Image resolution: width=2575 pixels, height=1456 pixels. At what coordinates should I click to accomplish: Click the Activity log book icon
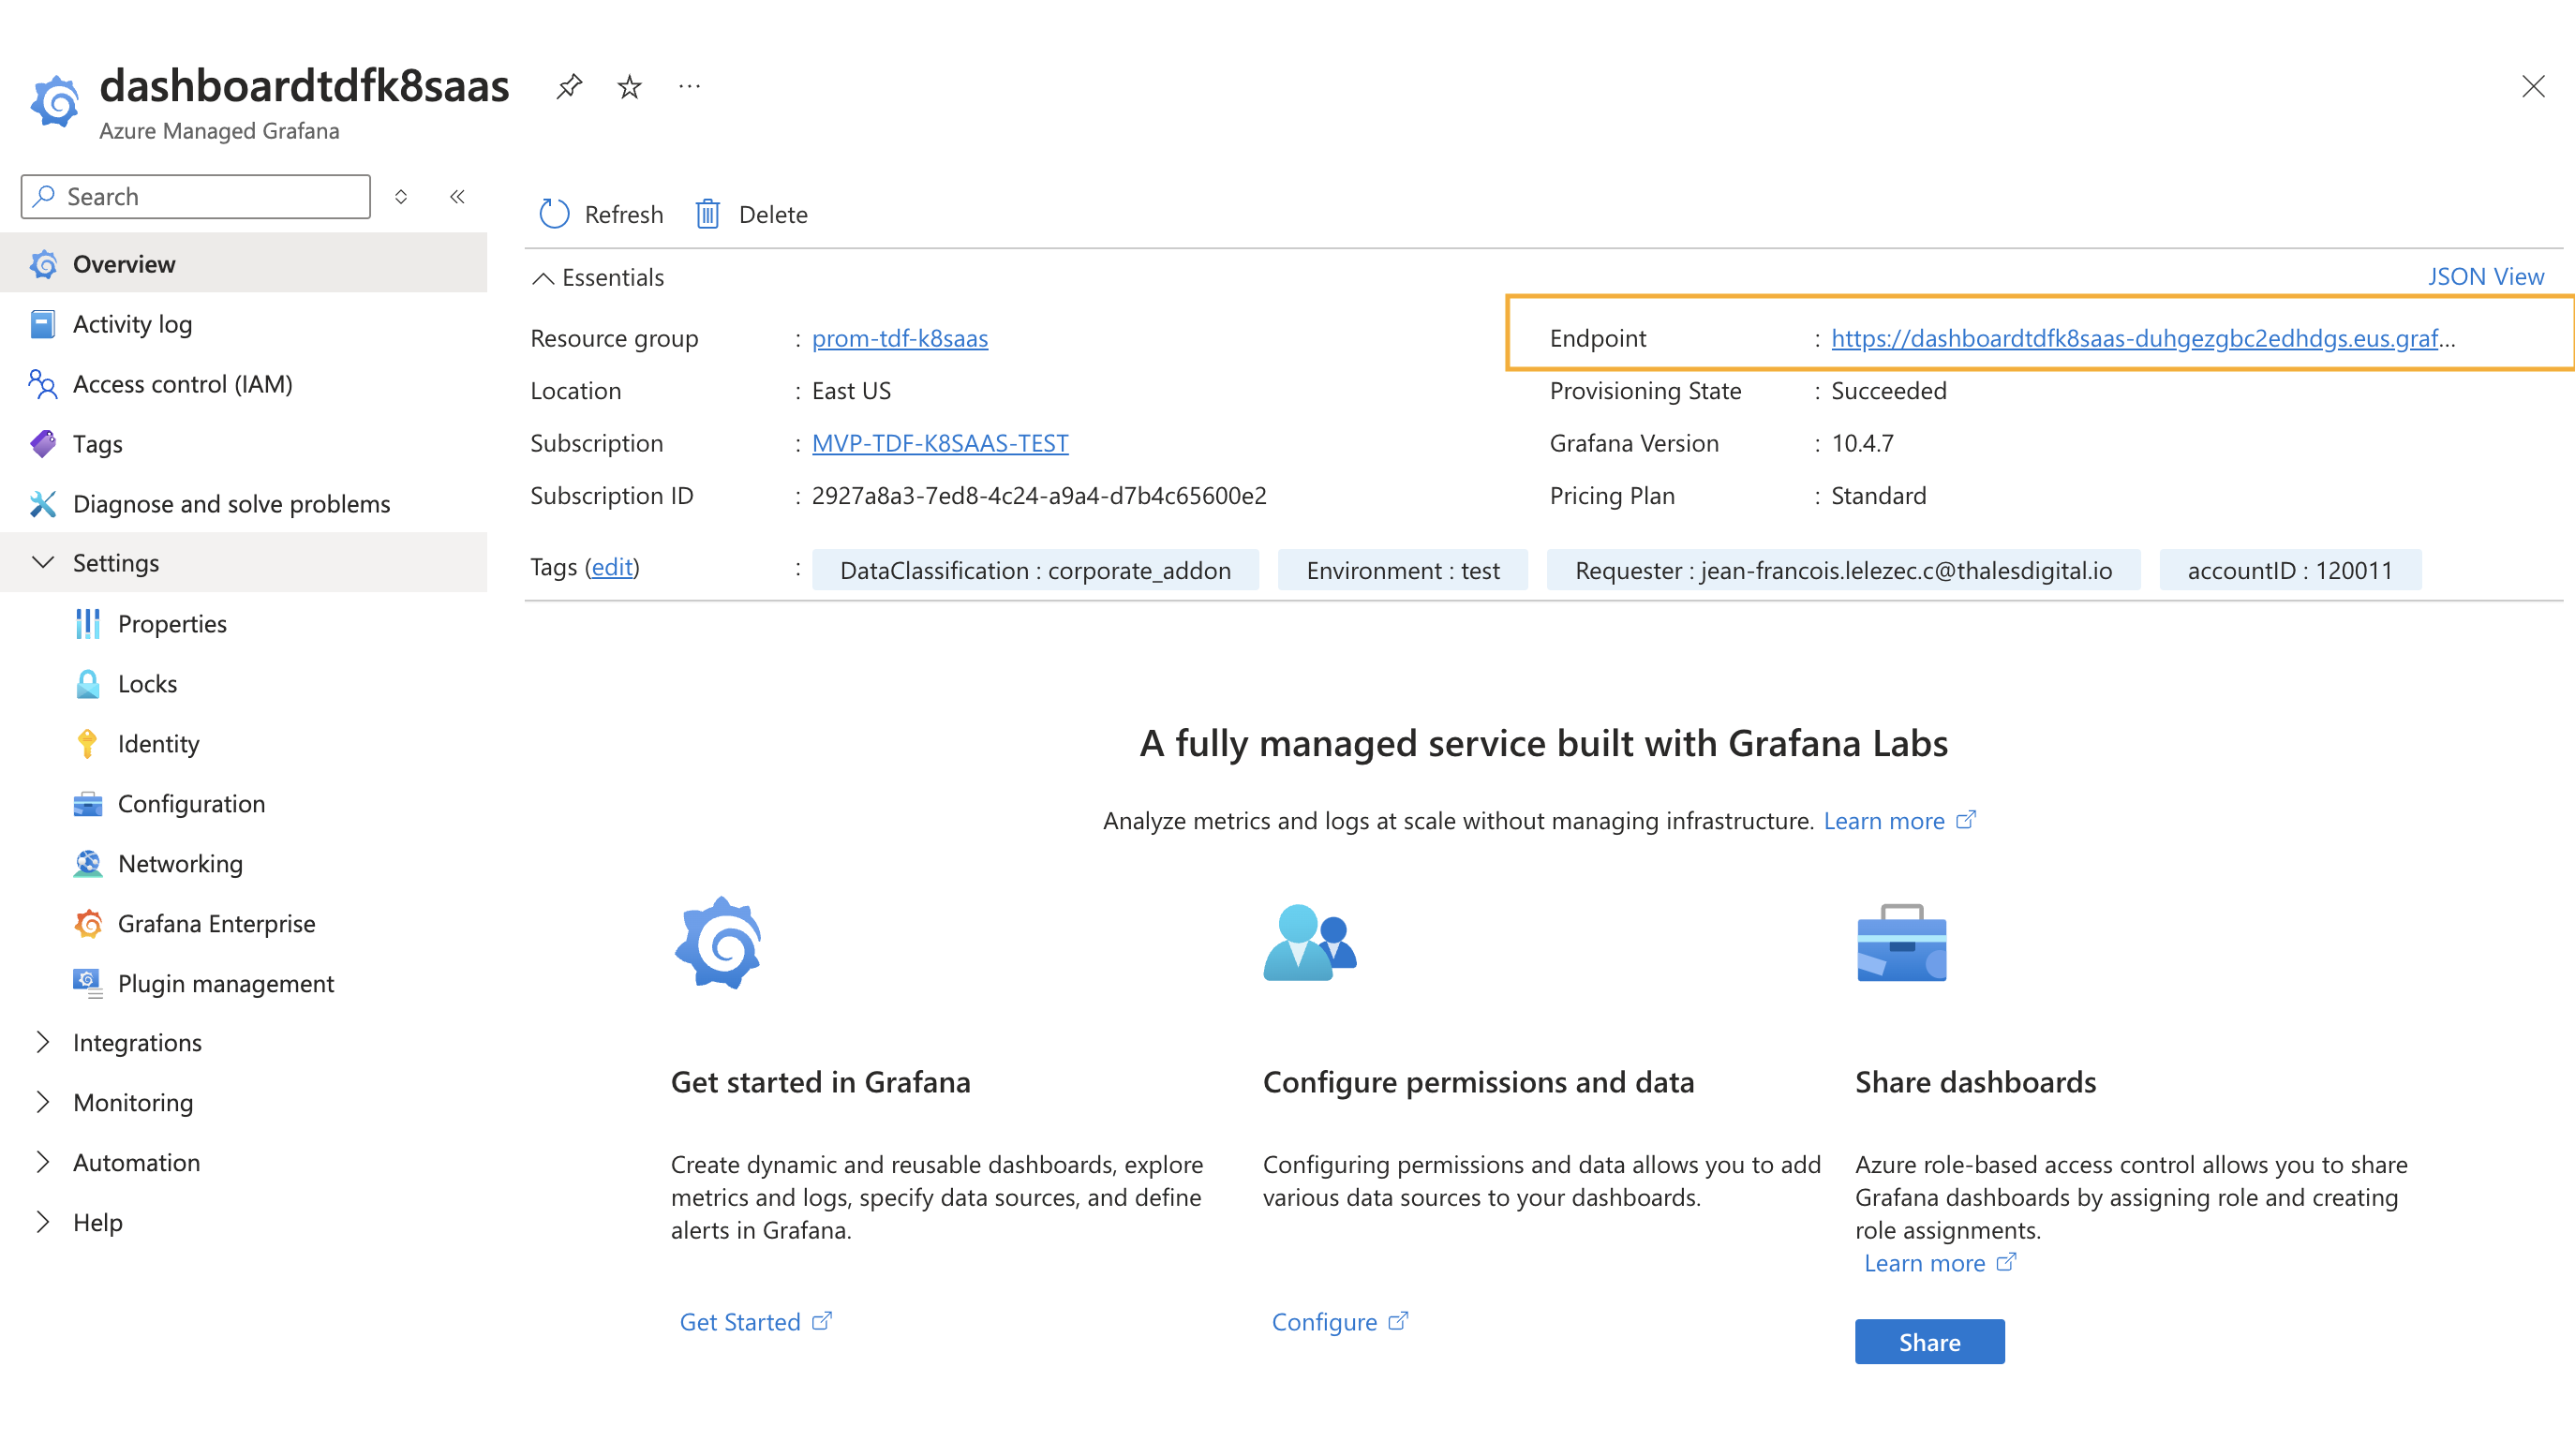click(43, 324)
